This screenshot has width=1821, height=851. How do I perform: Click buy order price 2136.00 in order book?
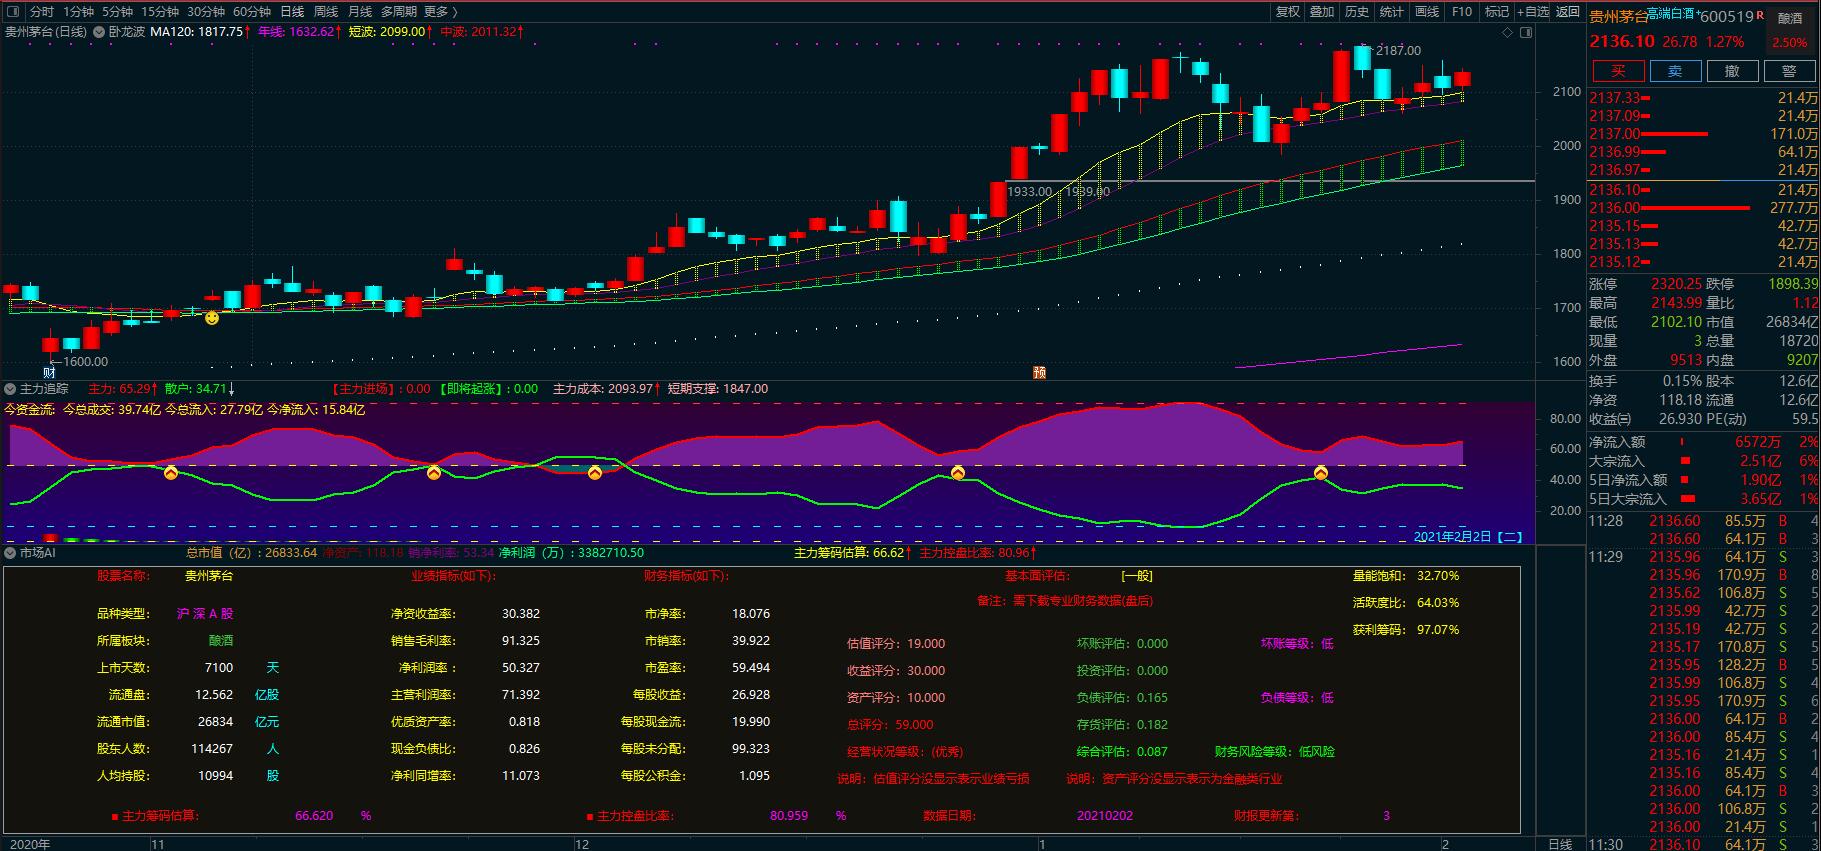(1615, 208)
